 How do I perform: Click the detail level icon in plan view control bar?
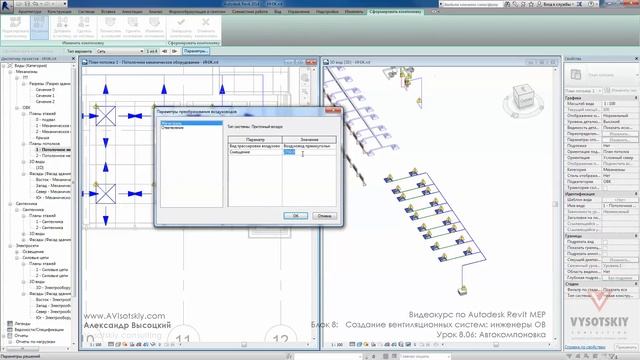(111, 345)
